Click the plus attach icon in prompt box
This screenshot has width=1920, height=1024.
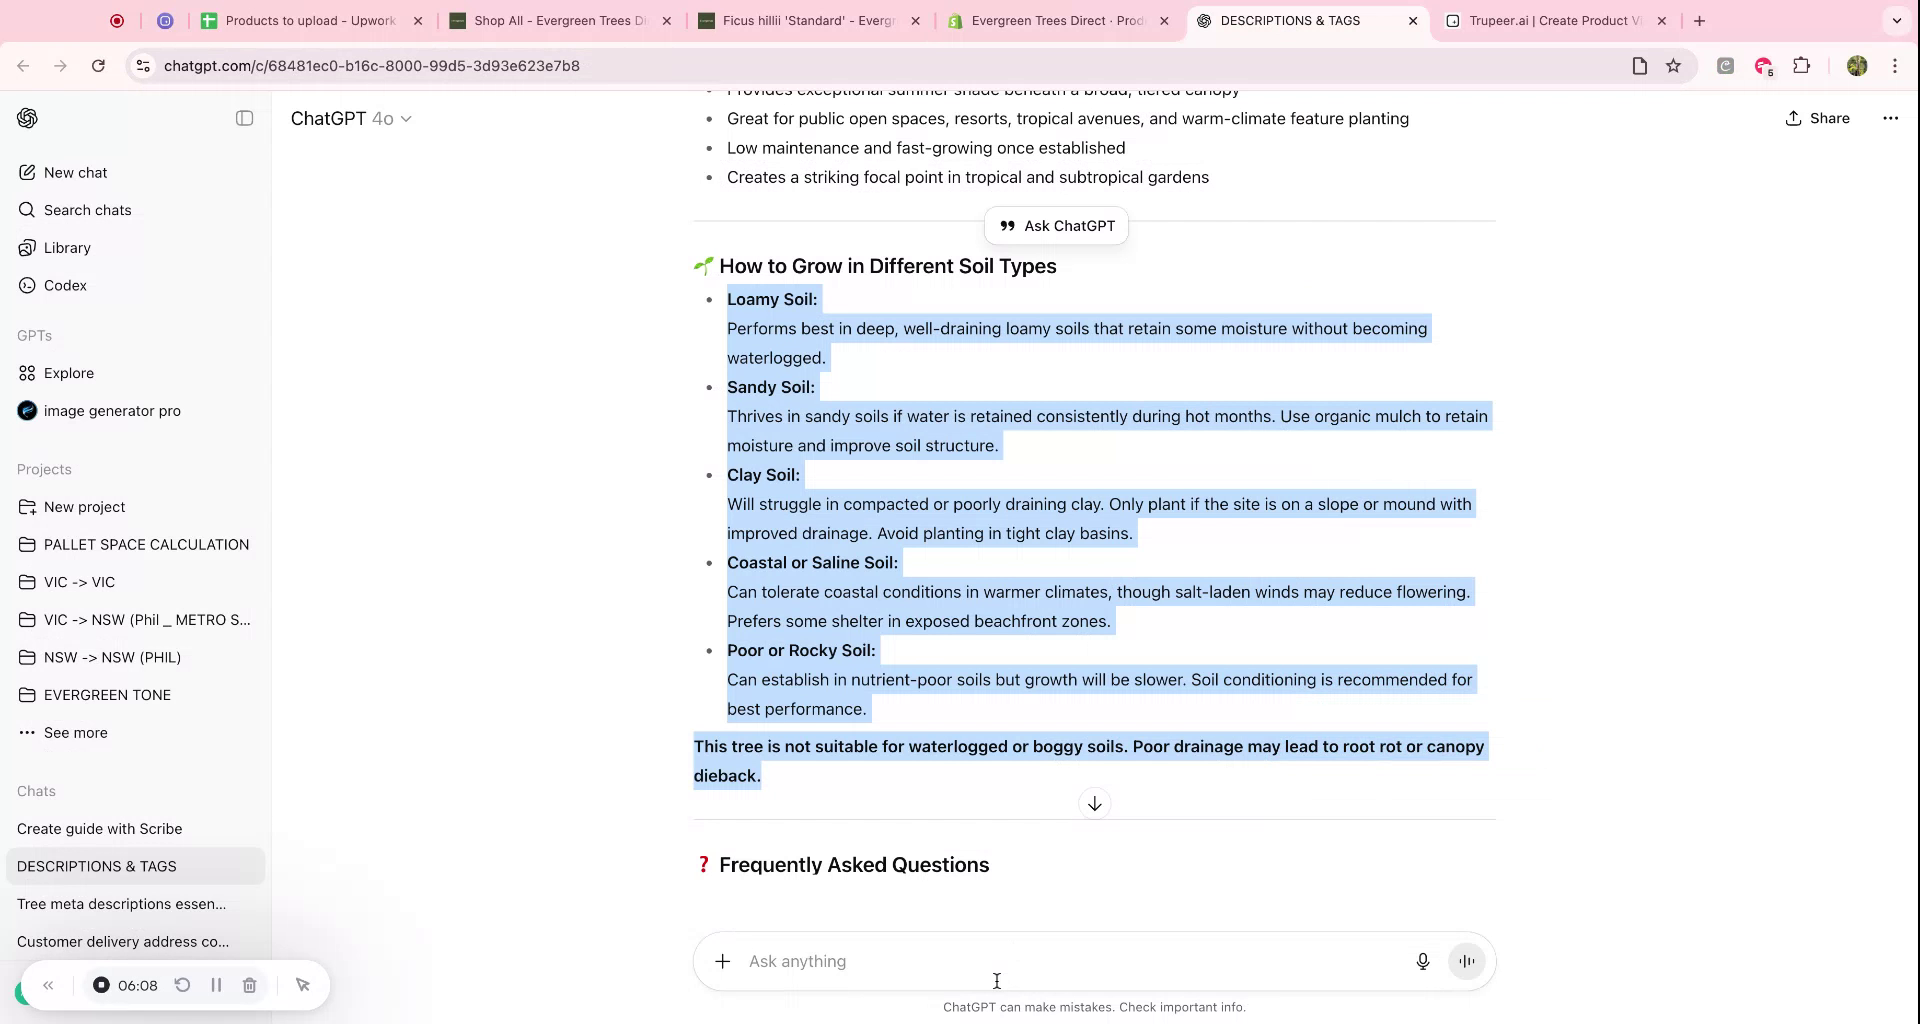722,962
